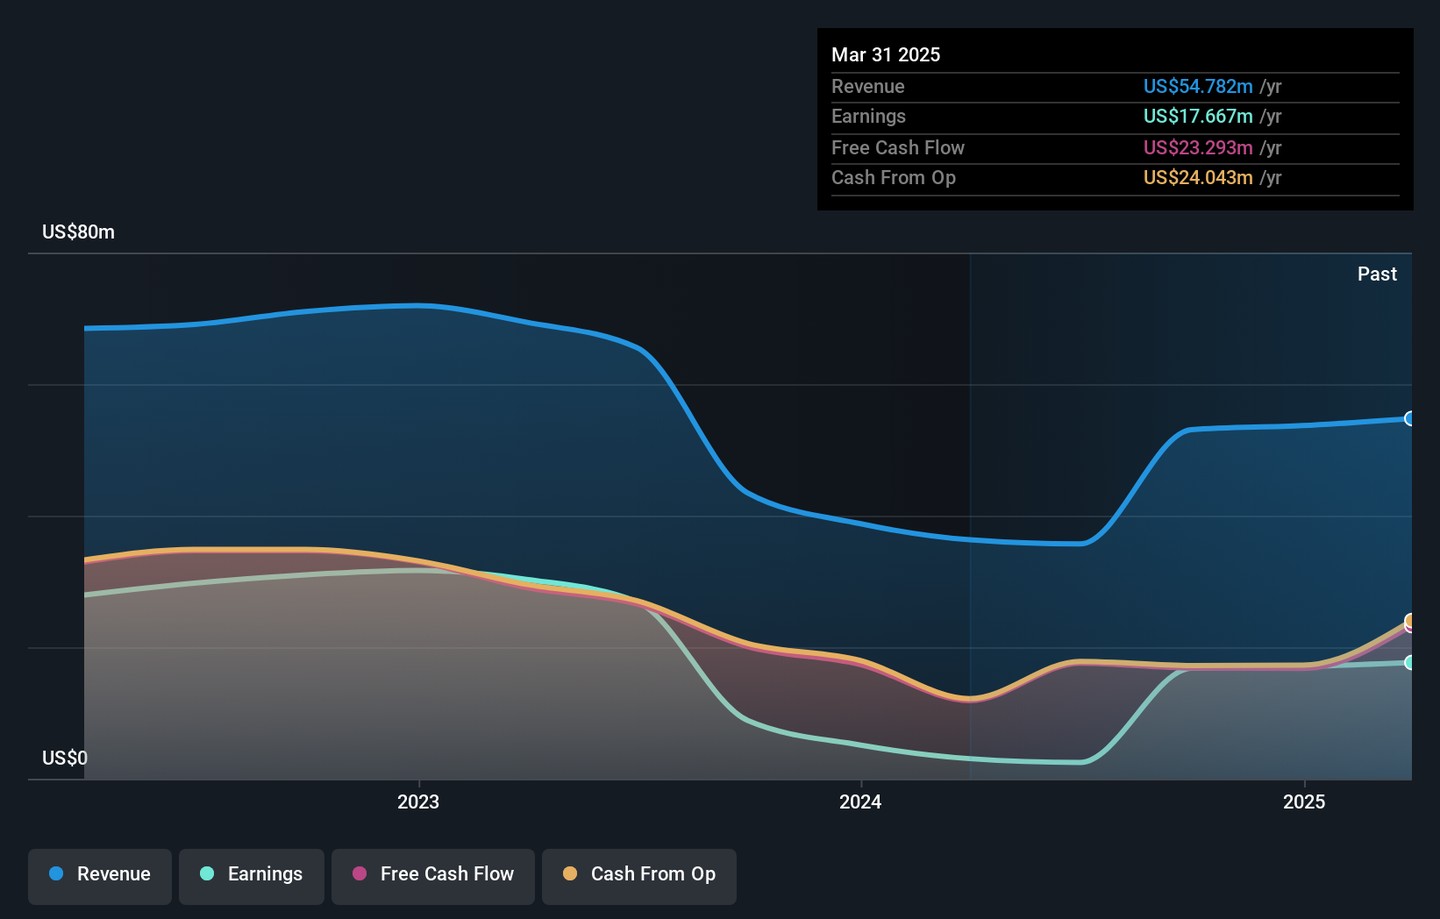Click the 2025 x-axis label
1440x919 pixels.
[1304, 802]
